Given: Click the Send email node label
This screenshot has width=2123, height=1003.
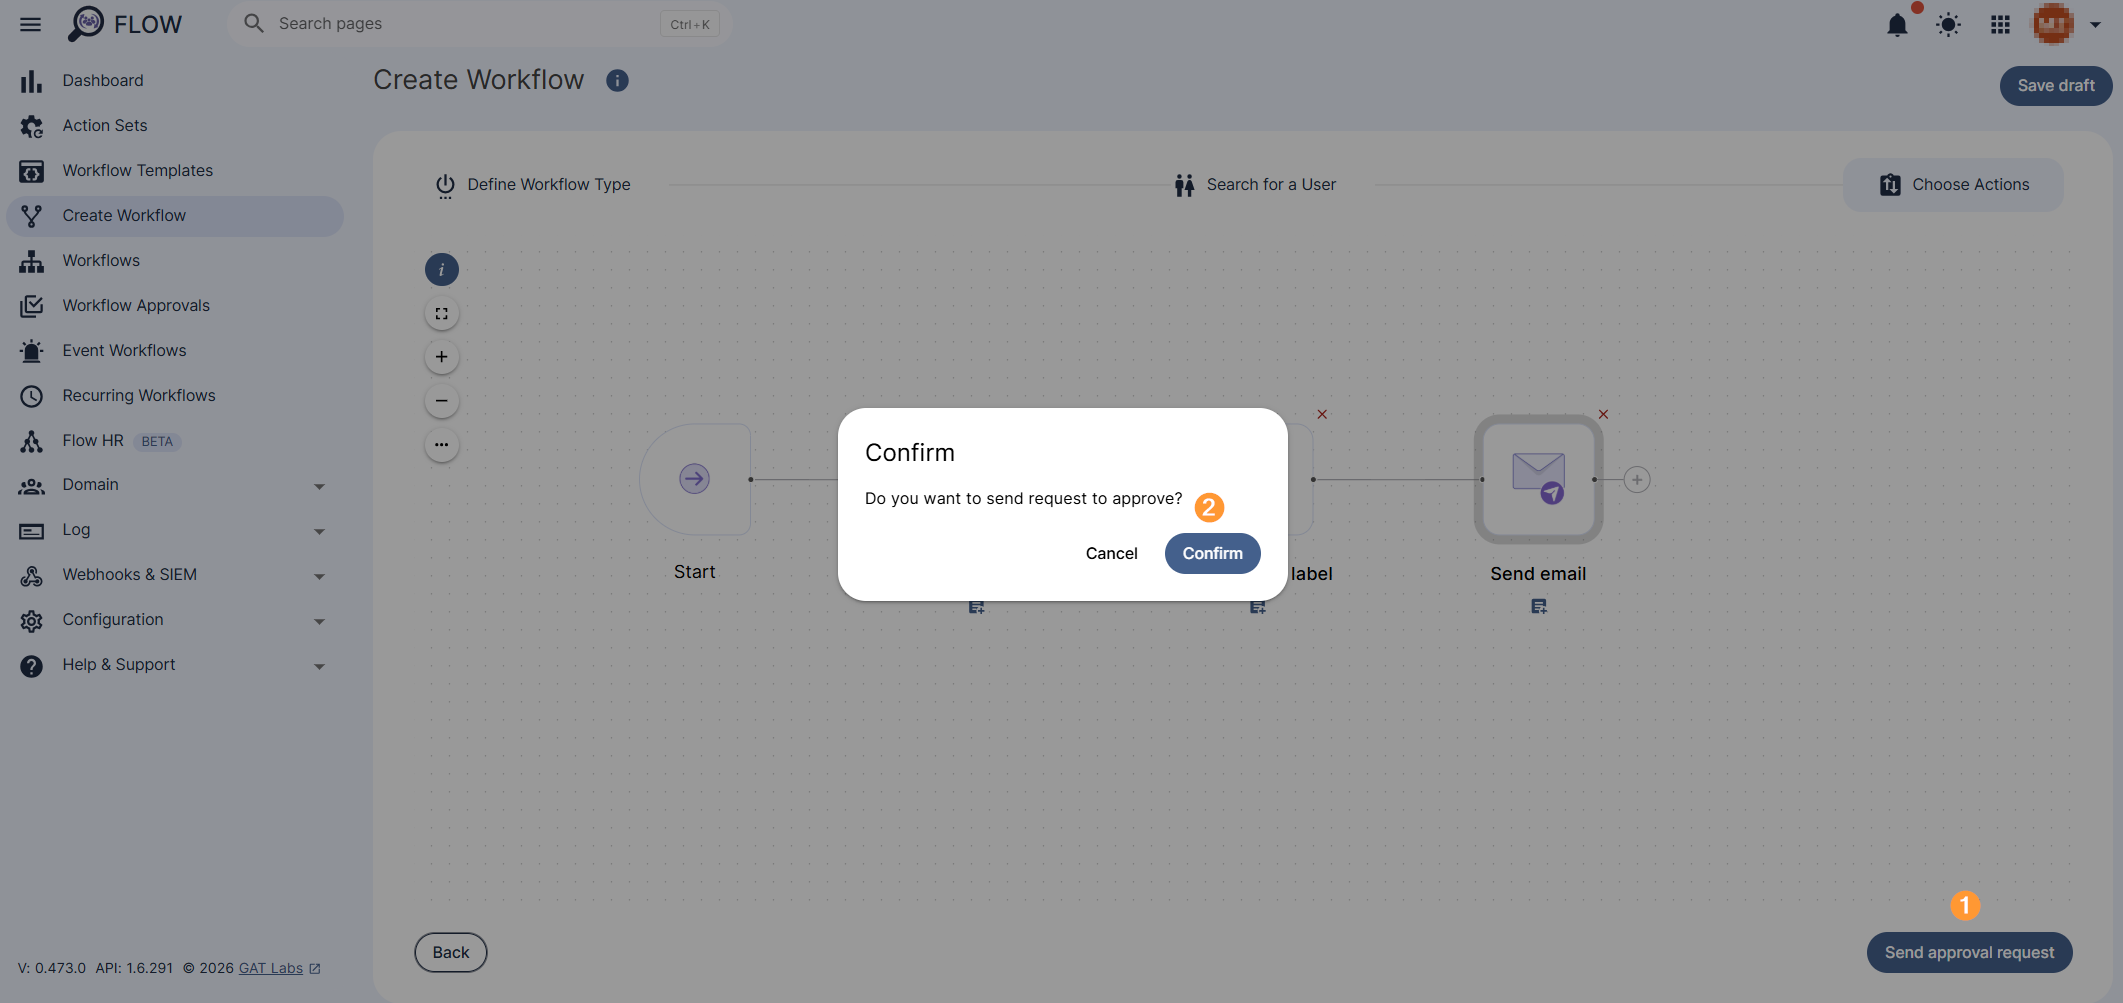Looking at the screenshot, I should (x=1538, y=574).
